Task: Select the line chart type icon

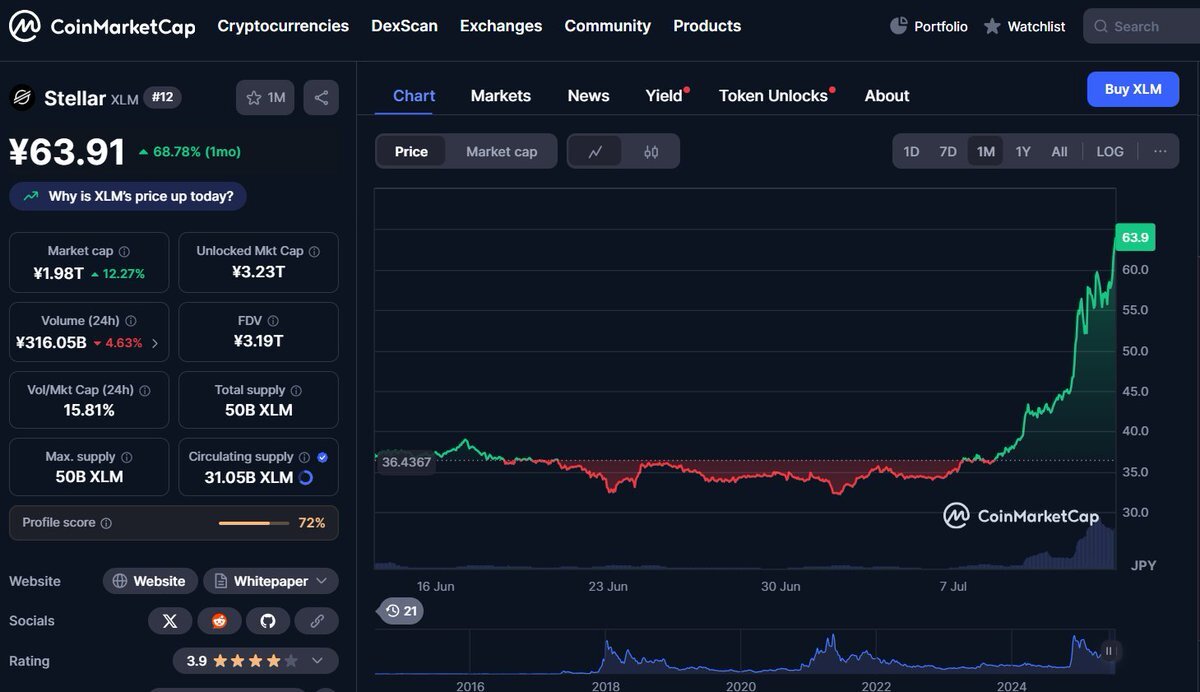Action: 596,152
